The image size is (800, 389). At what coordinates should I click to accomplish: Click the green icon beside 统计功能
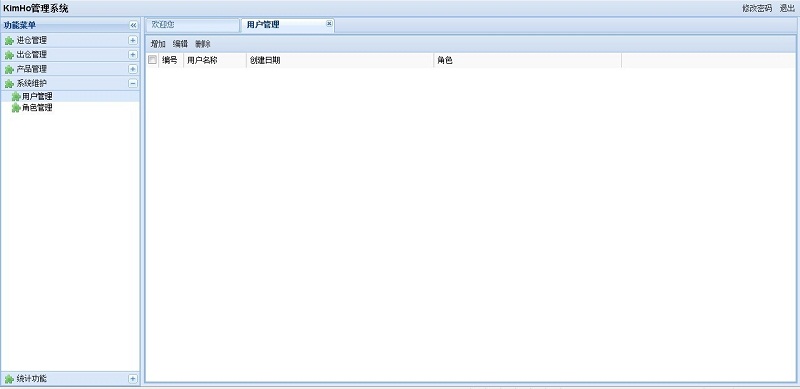point(9,379)
